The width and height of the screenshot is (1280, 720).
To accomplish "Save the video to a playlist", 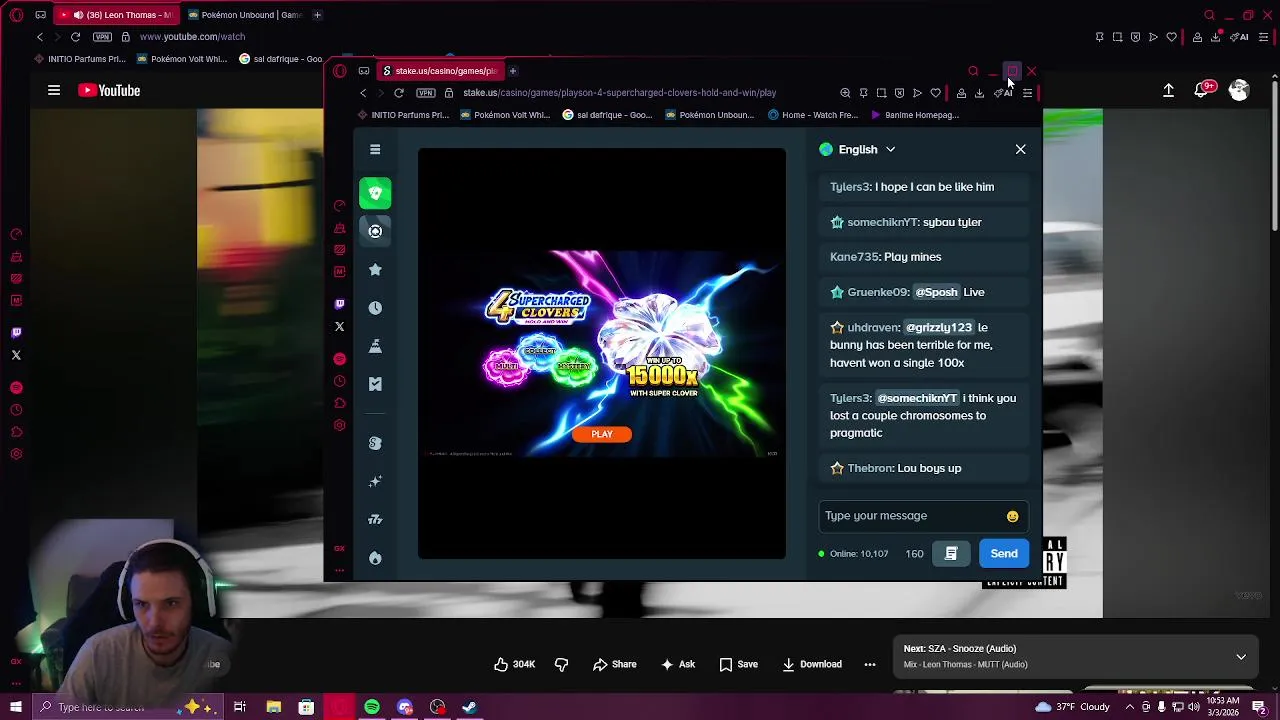I will (x=738, y=664).
